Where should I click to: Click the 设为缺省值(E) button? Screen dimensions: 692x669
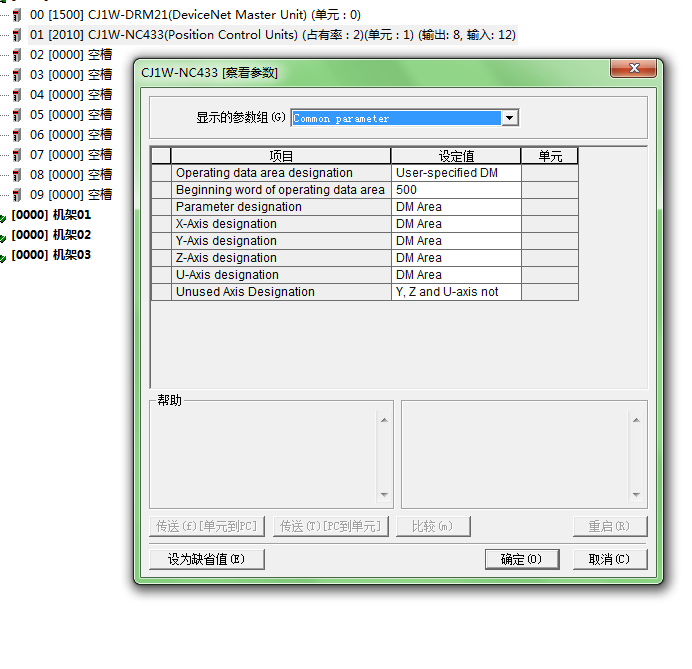(207, 559)
